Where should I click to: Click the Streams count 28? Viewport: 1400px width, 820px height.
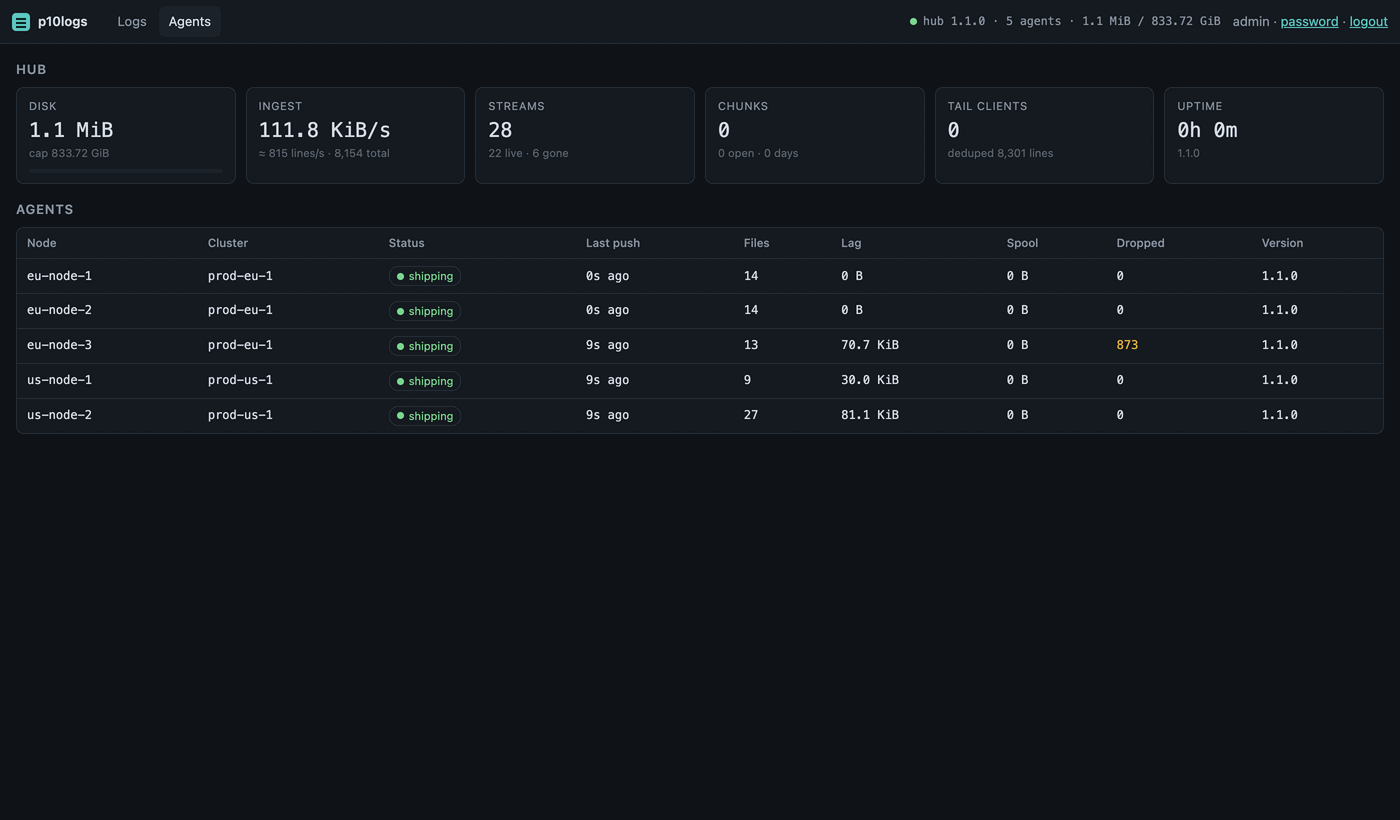click(500, 130)
